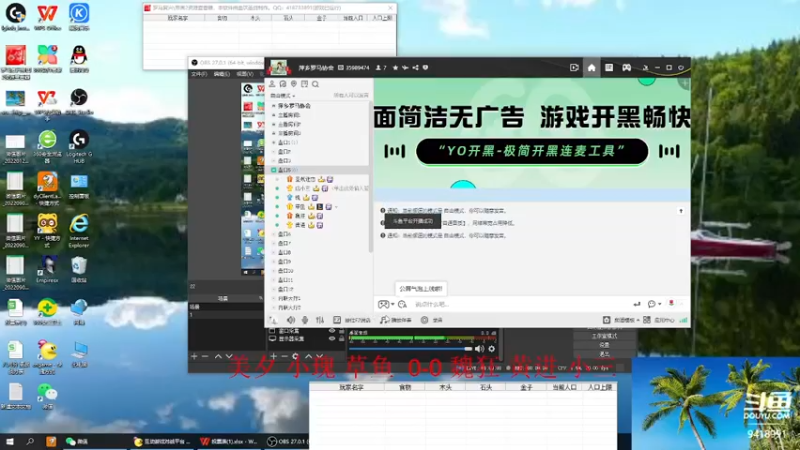The image size is (800, 450).
Task: Open OBS source properties gear icon
Action: tap(295, 356)
